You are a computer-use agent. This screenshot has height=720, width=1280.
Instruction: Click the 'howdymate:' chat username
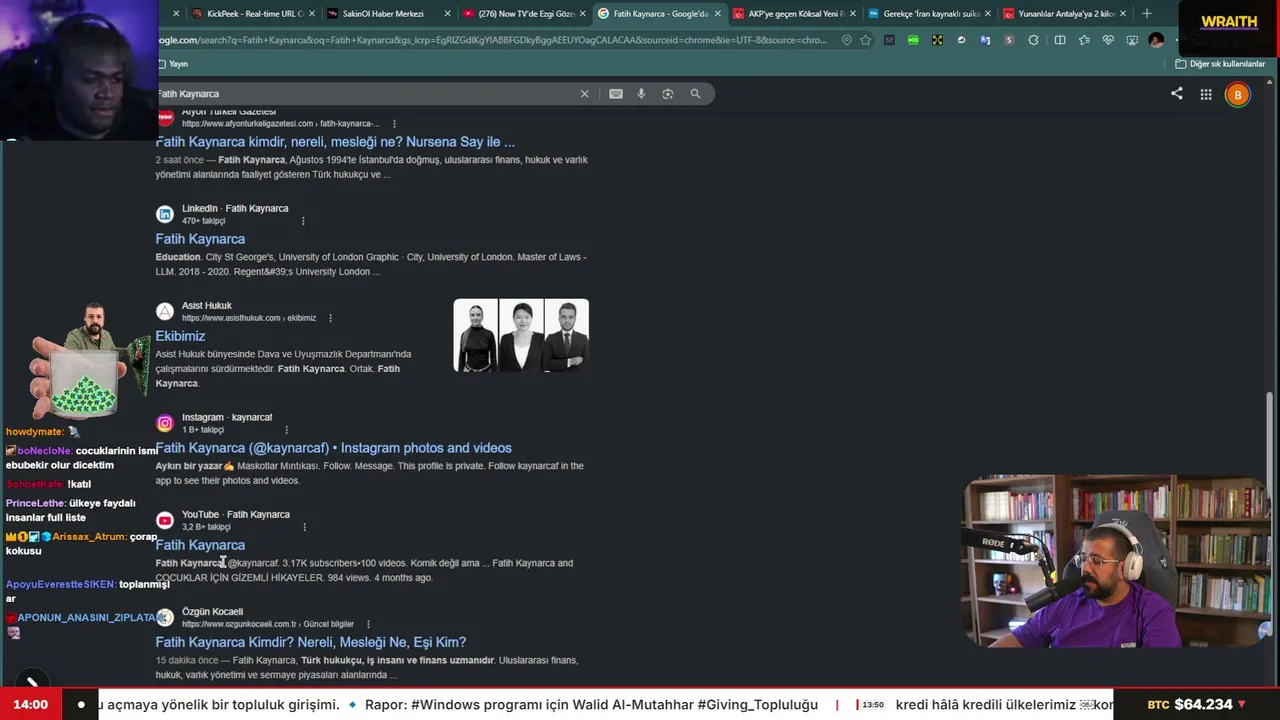(35, 432)
